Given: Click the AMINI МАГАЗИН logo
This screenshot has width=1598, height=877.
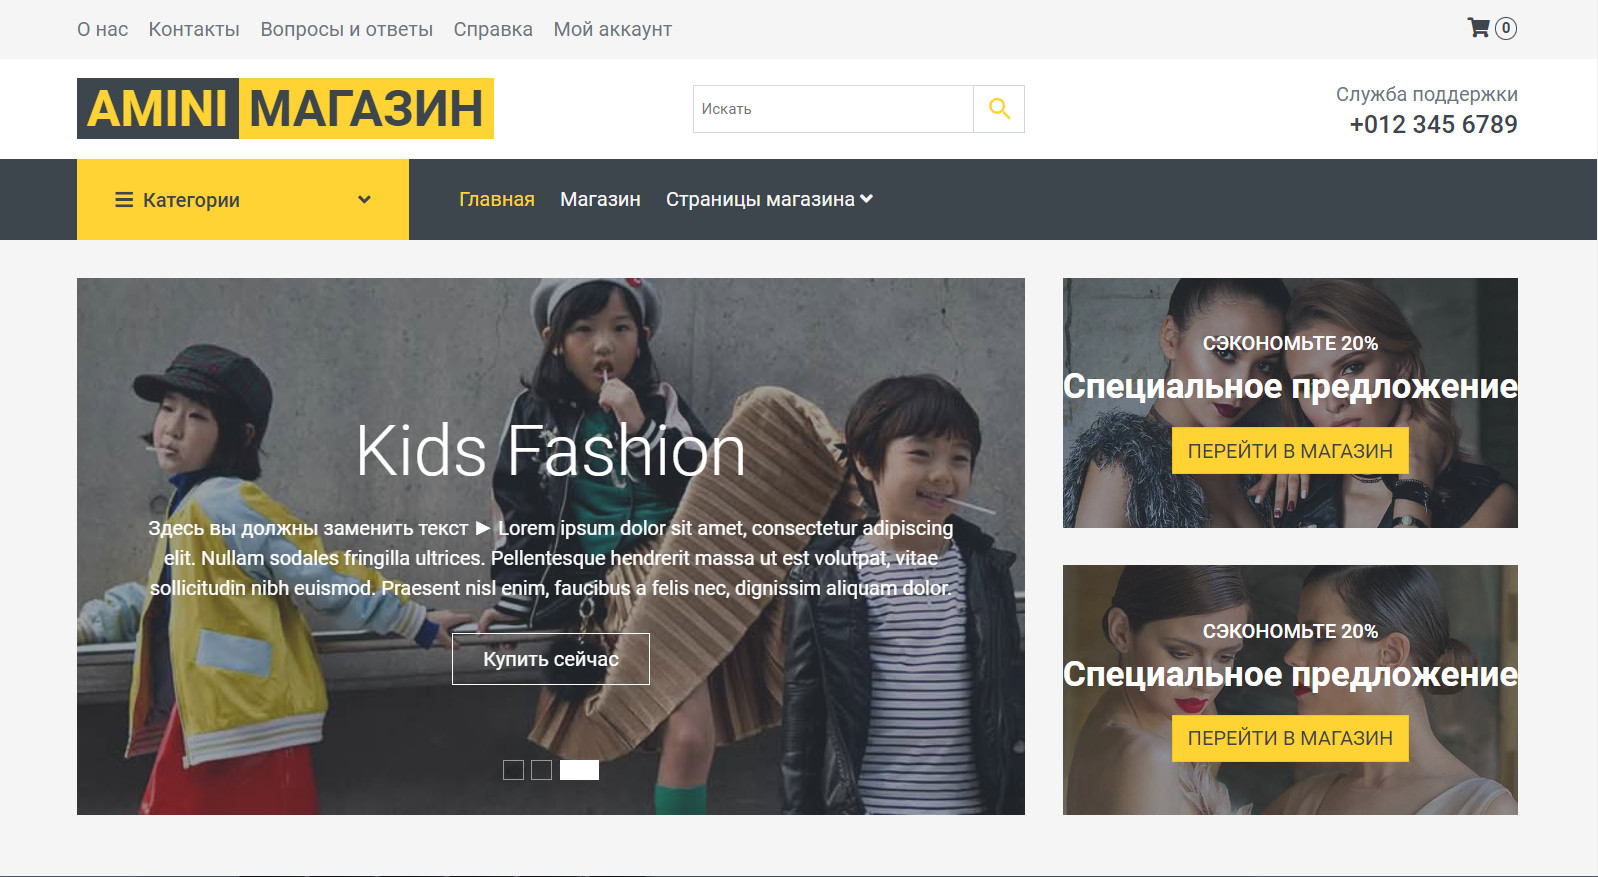Looking at the screenshot, I should (x=285, y=108).
